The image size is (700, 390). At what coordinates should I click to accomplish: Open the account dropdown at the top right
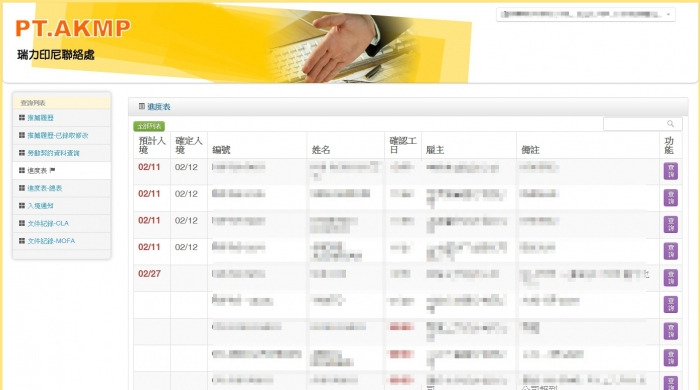coord(586,14)
